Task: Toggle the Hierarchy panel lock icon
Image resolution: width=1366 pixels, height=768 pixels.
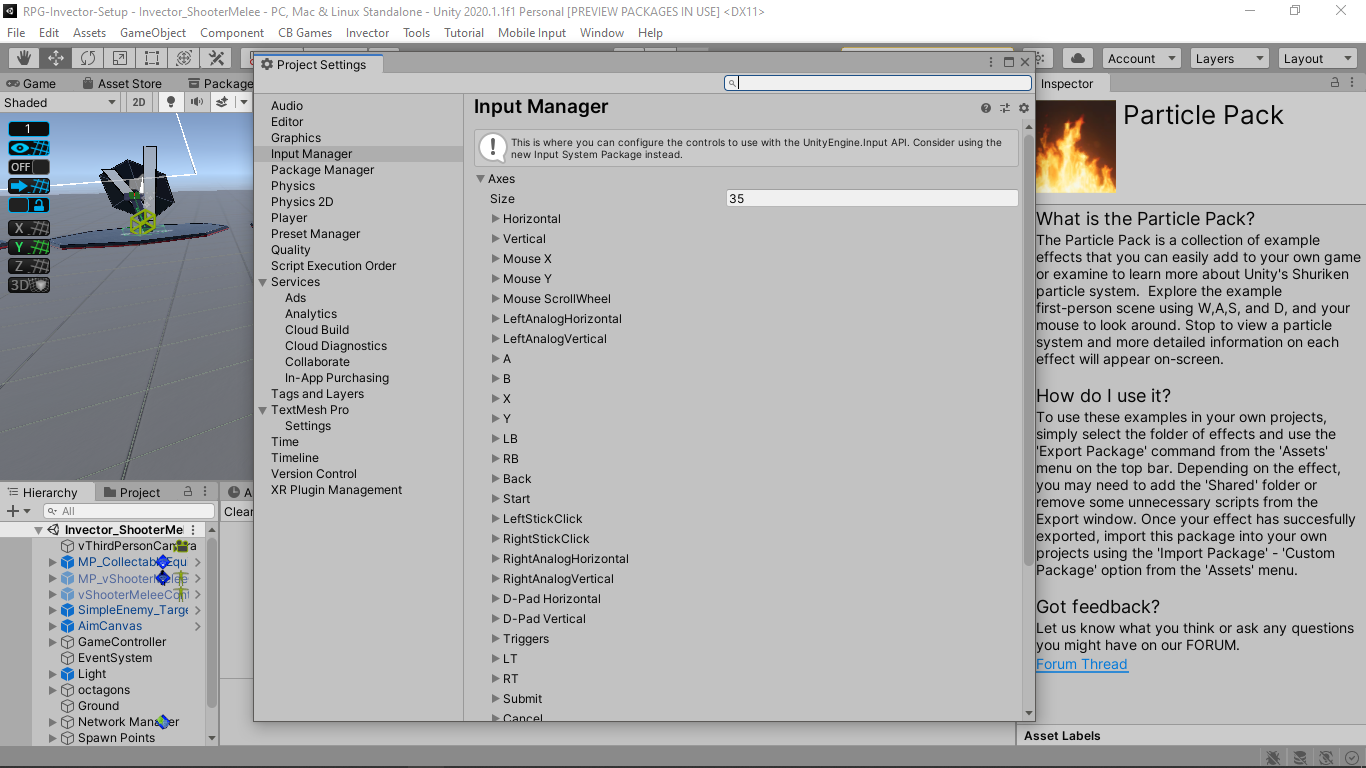Action: (186, 492)
